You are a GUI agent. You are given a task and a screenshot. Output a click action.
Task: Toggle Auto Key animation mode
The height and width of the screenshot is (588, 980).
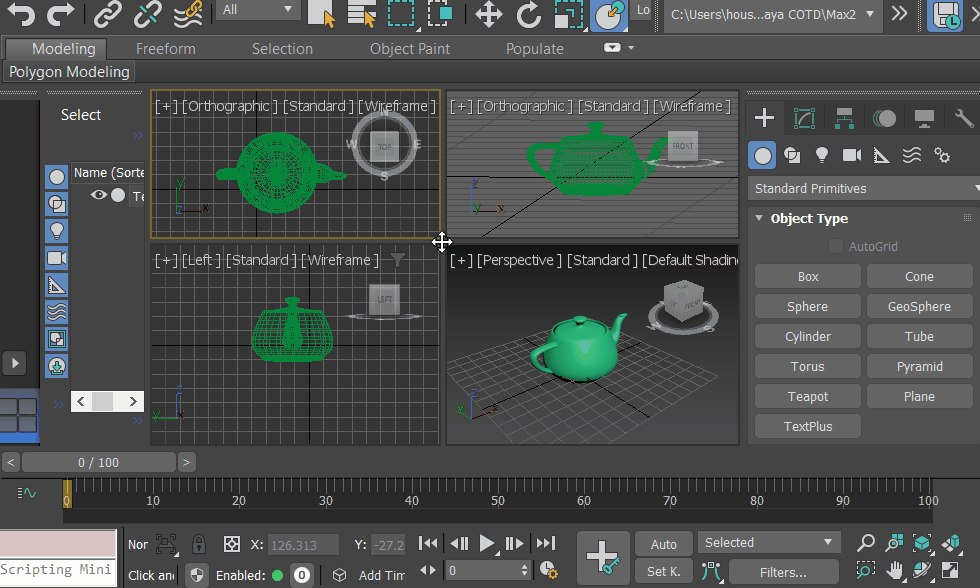click(664, 544)
